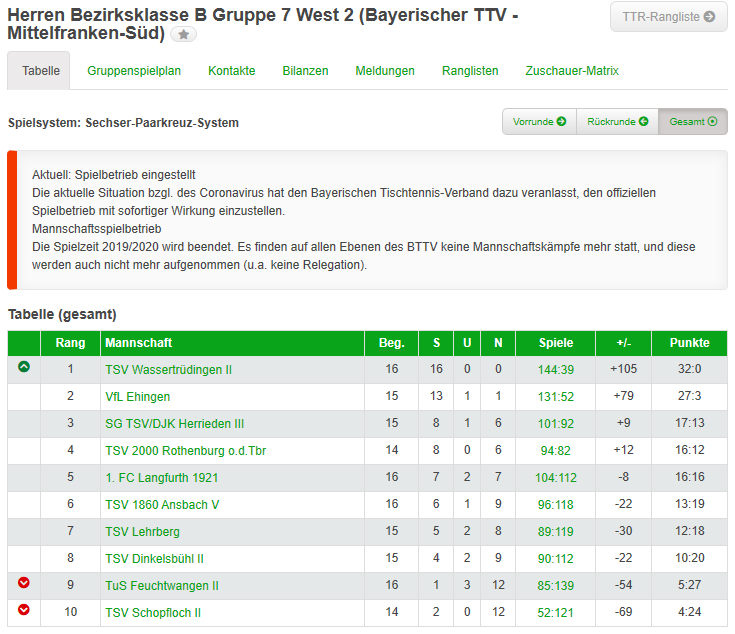Select the Rückrunde round filter
Image resolution: width=735 pixels, height=634 pixels.
pyautogui.click(x=617, y=122)
